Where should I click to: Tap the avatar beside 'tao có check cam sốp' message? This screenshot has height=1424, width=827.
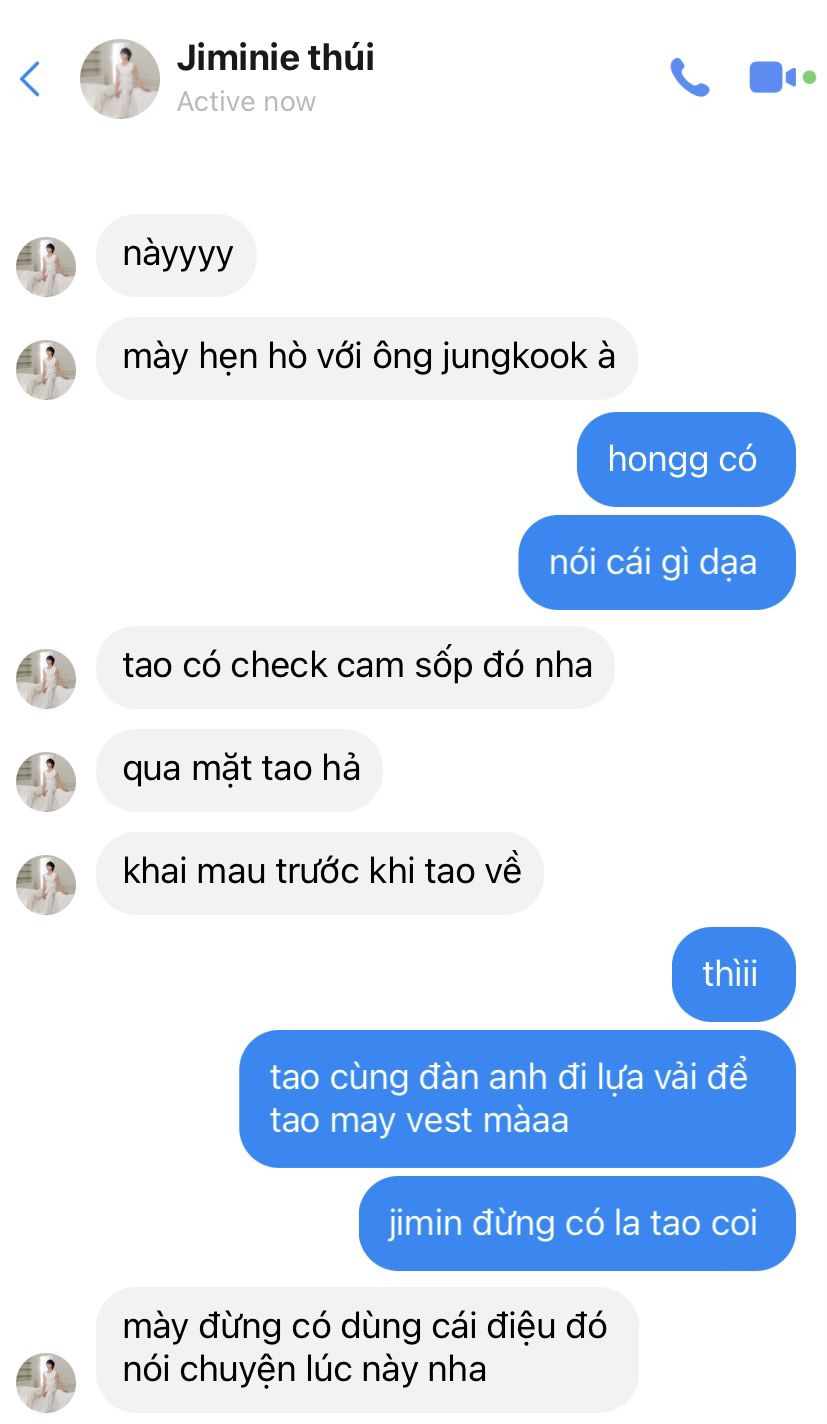click(x=46, y=679)
